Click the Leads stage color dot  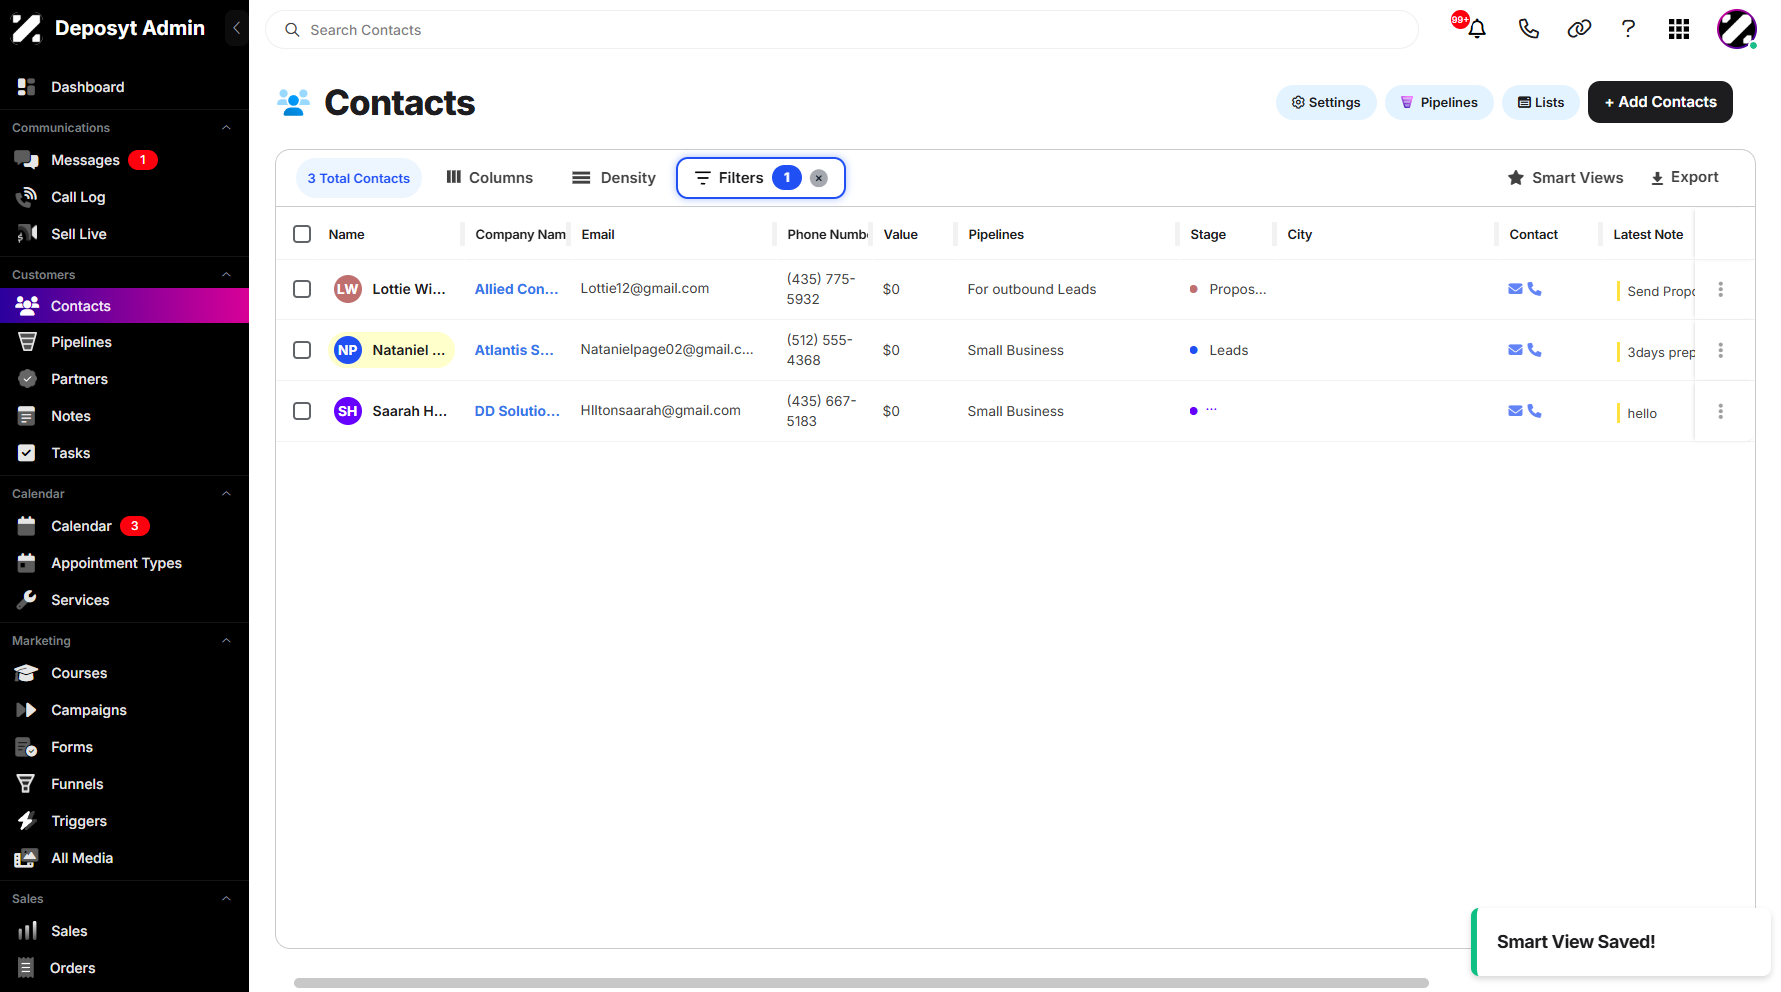pos(1193,350)
